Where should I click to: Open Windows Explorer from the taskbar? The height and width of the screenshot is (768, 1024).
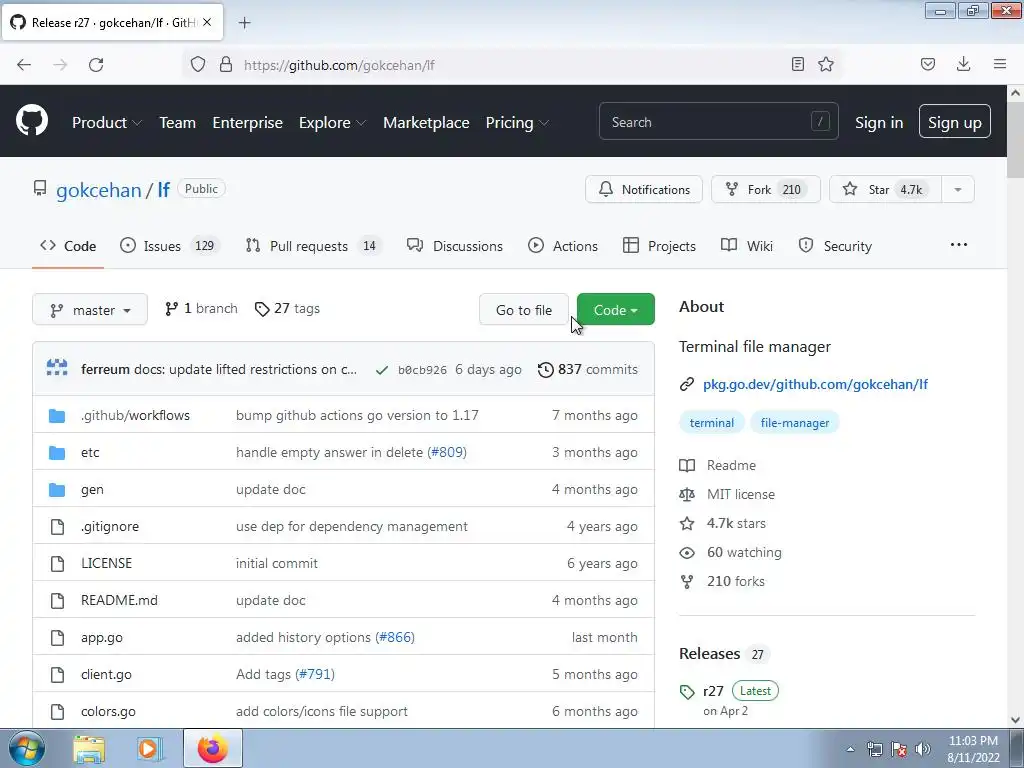click(x=89, y=748)
